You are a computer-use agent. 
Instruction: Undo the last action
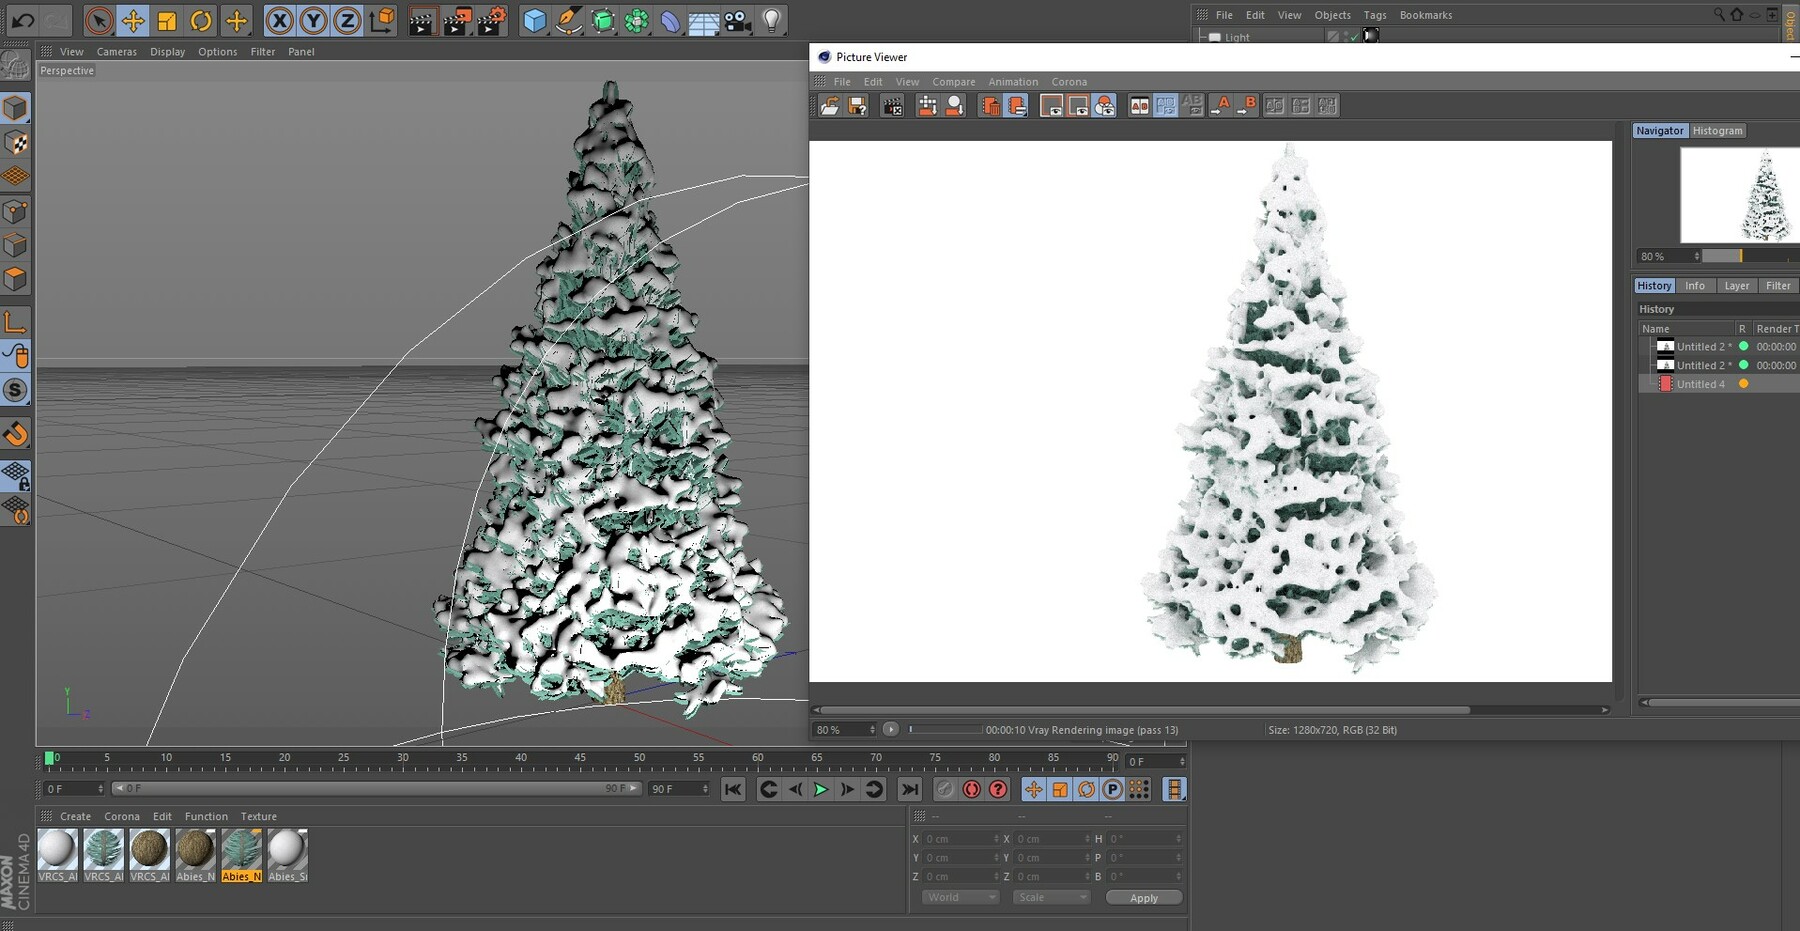tap(21, 20)
